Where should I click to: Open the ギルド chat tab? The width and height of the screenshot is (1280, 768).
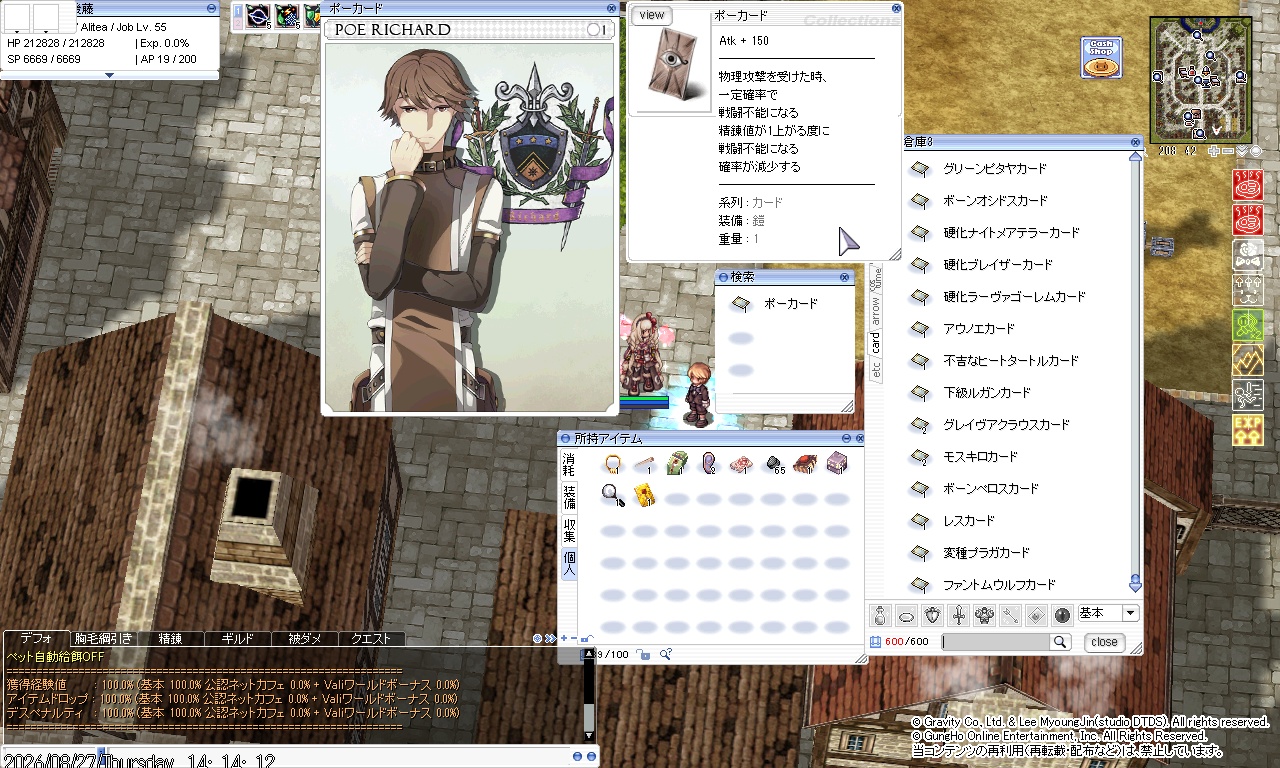tap(237, 638)
